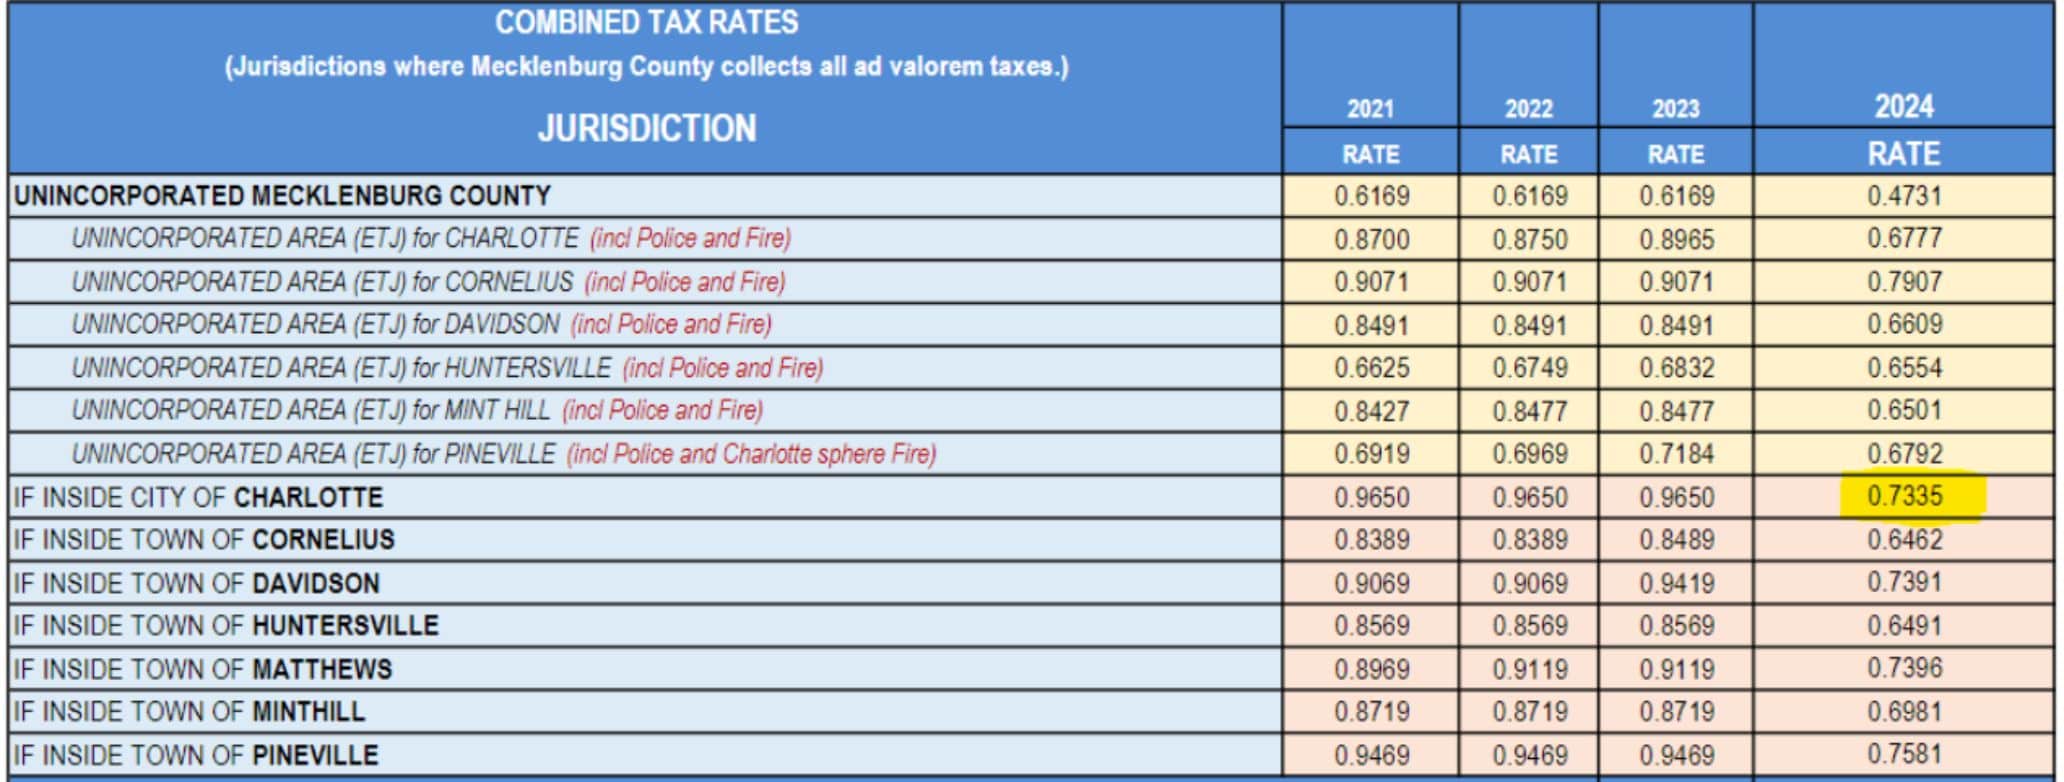
Task: Select the 0.7581 Pineville 2024 rate
Action: [1904, 754]
